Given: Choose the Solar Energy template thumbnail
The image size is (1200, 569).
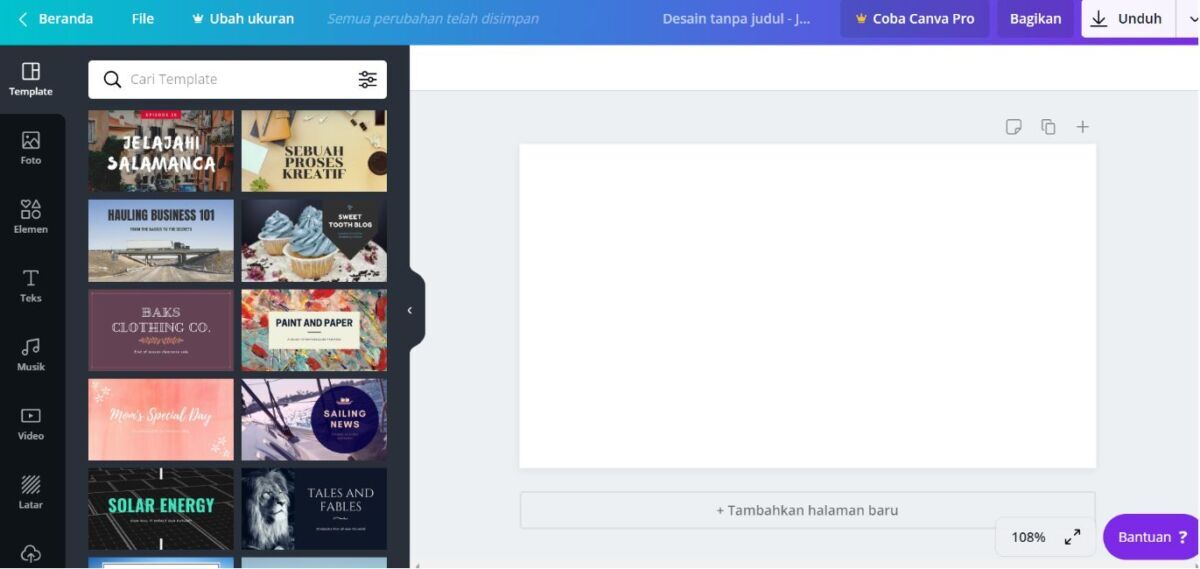Looking at the screenshot, I should (x=161, y=508).
